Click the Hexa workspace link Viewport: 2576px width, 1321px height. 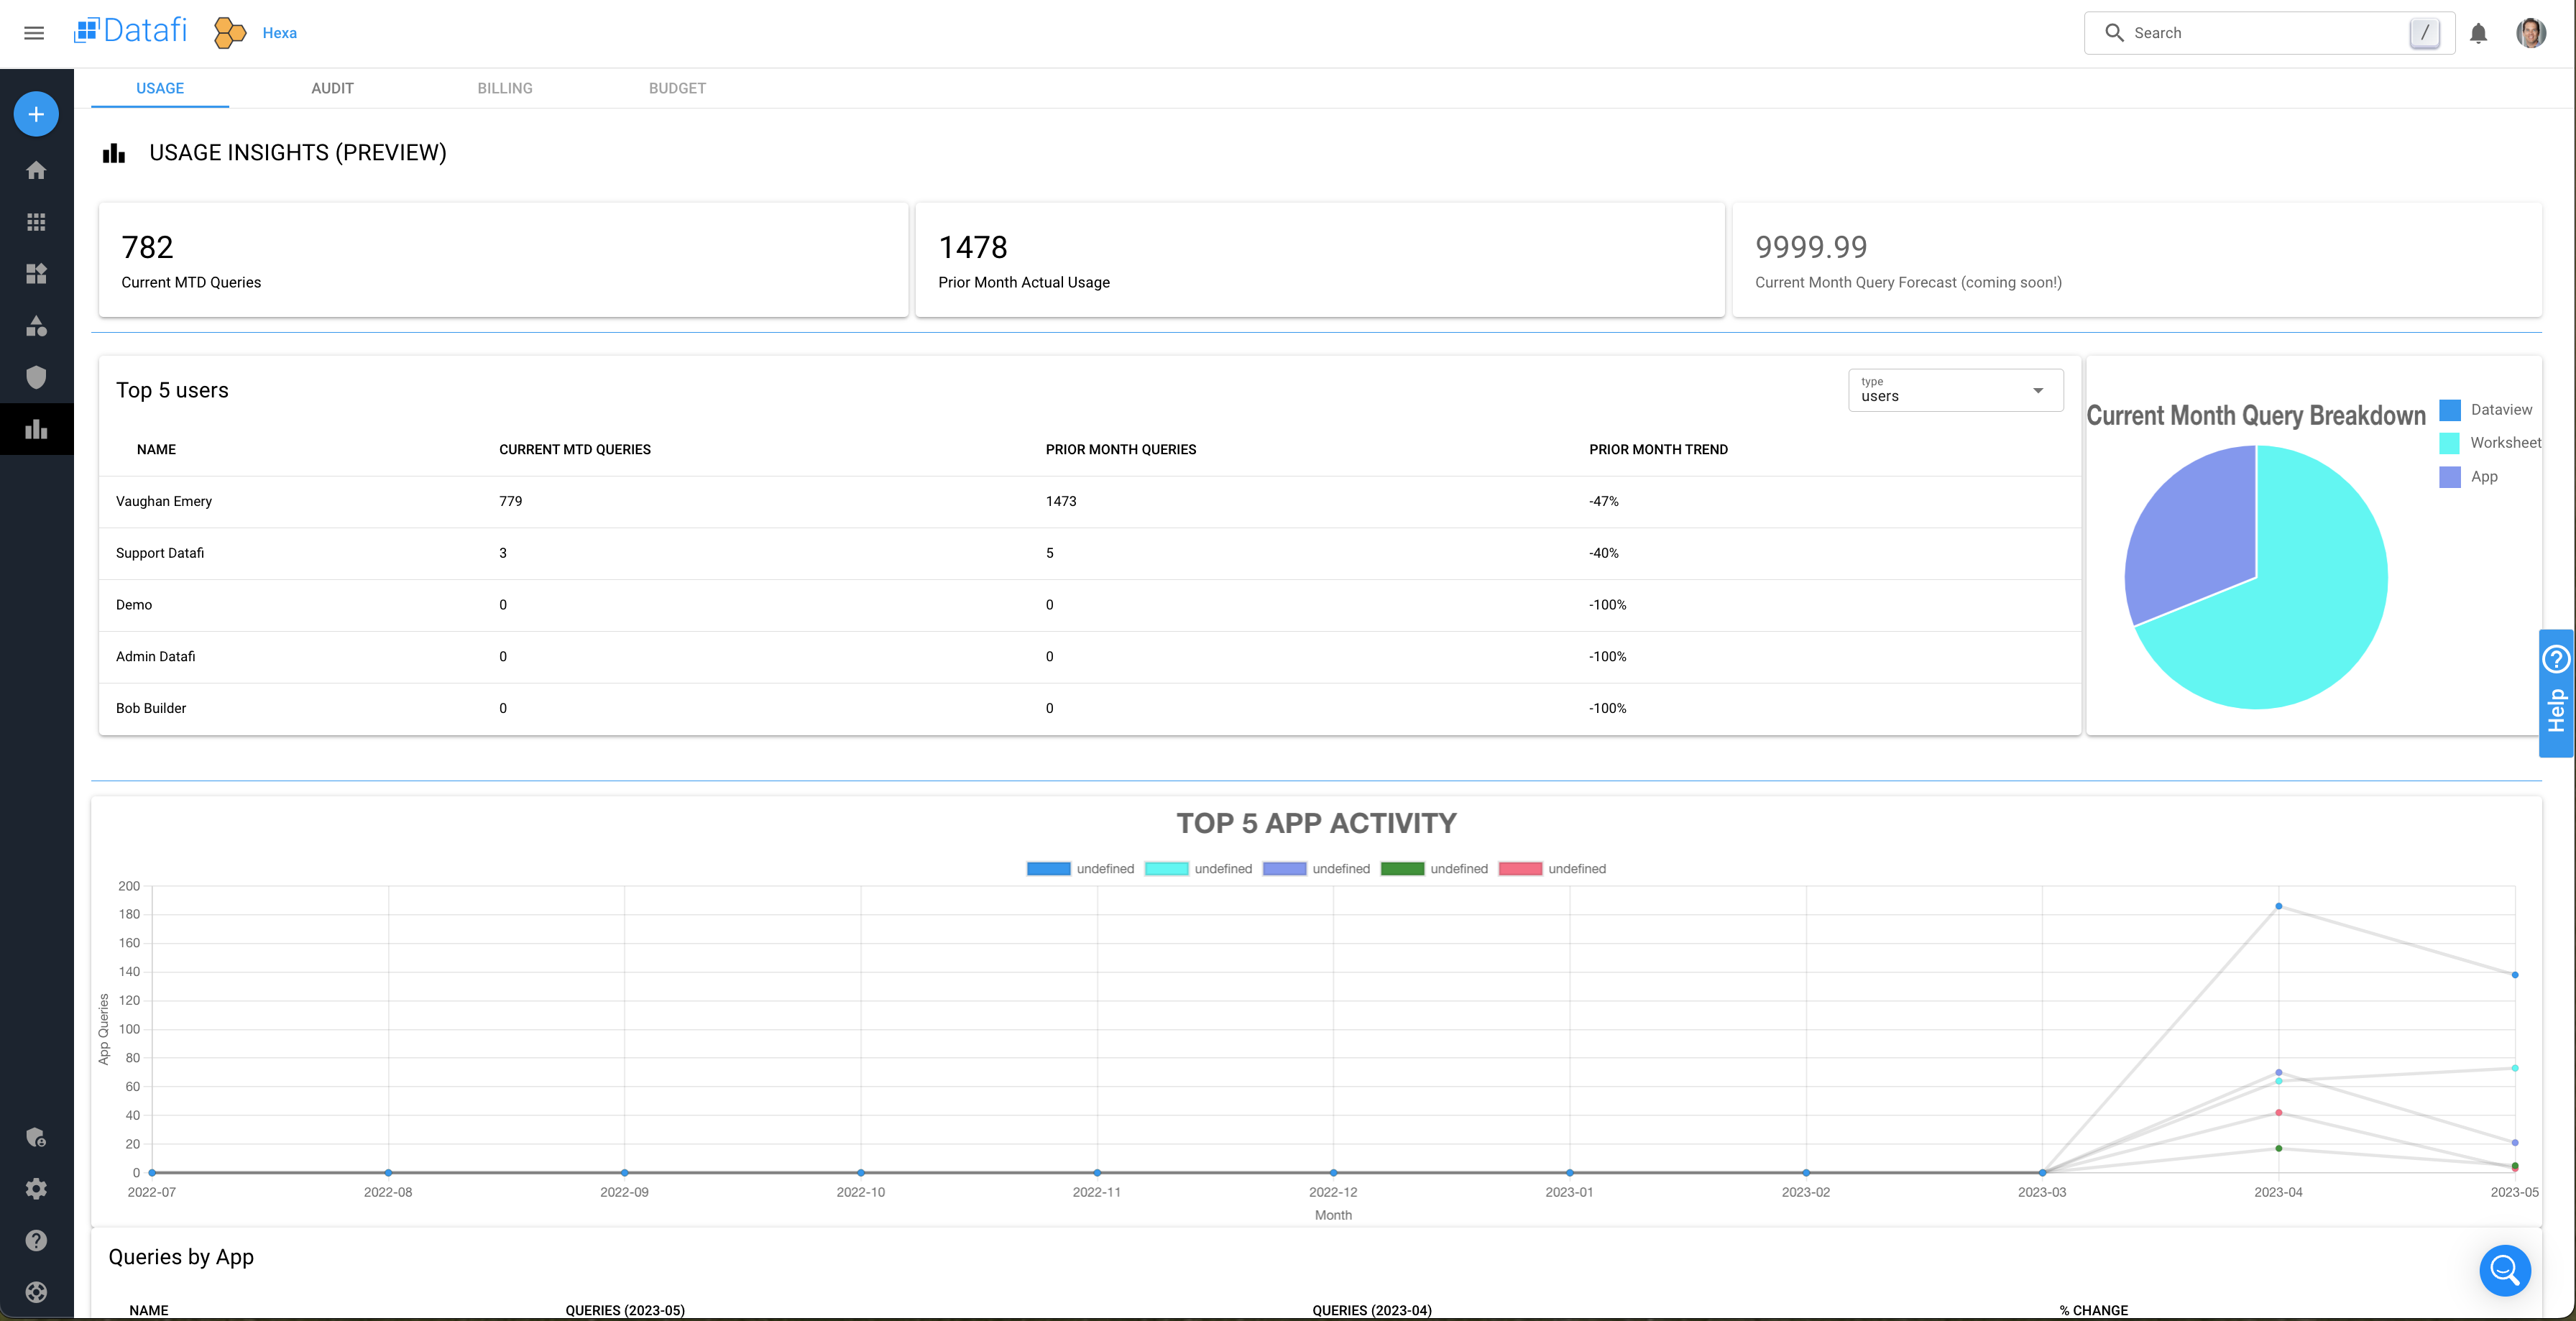tap(279, 33)
